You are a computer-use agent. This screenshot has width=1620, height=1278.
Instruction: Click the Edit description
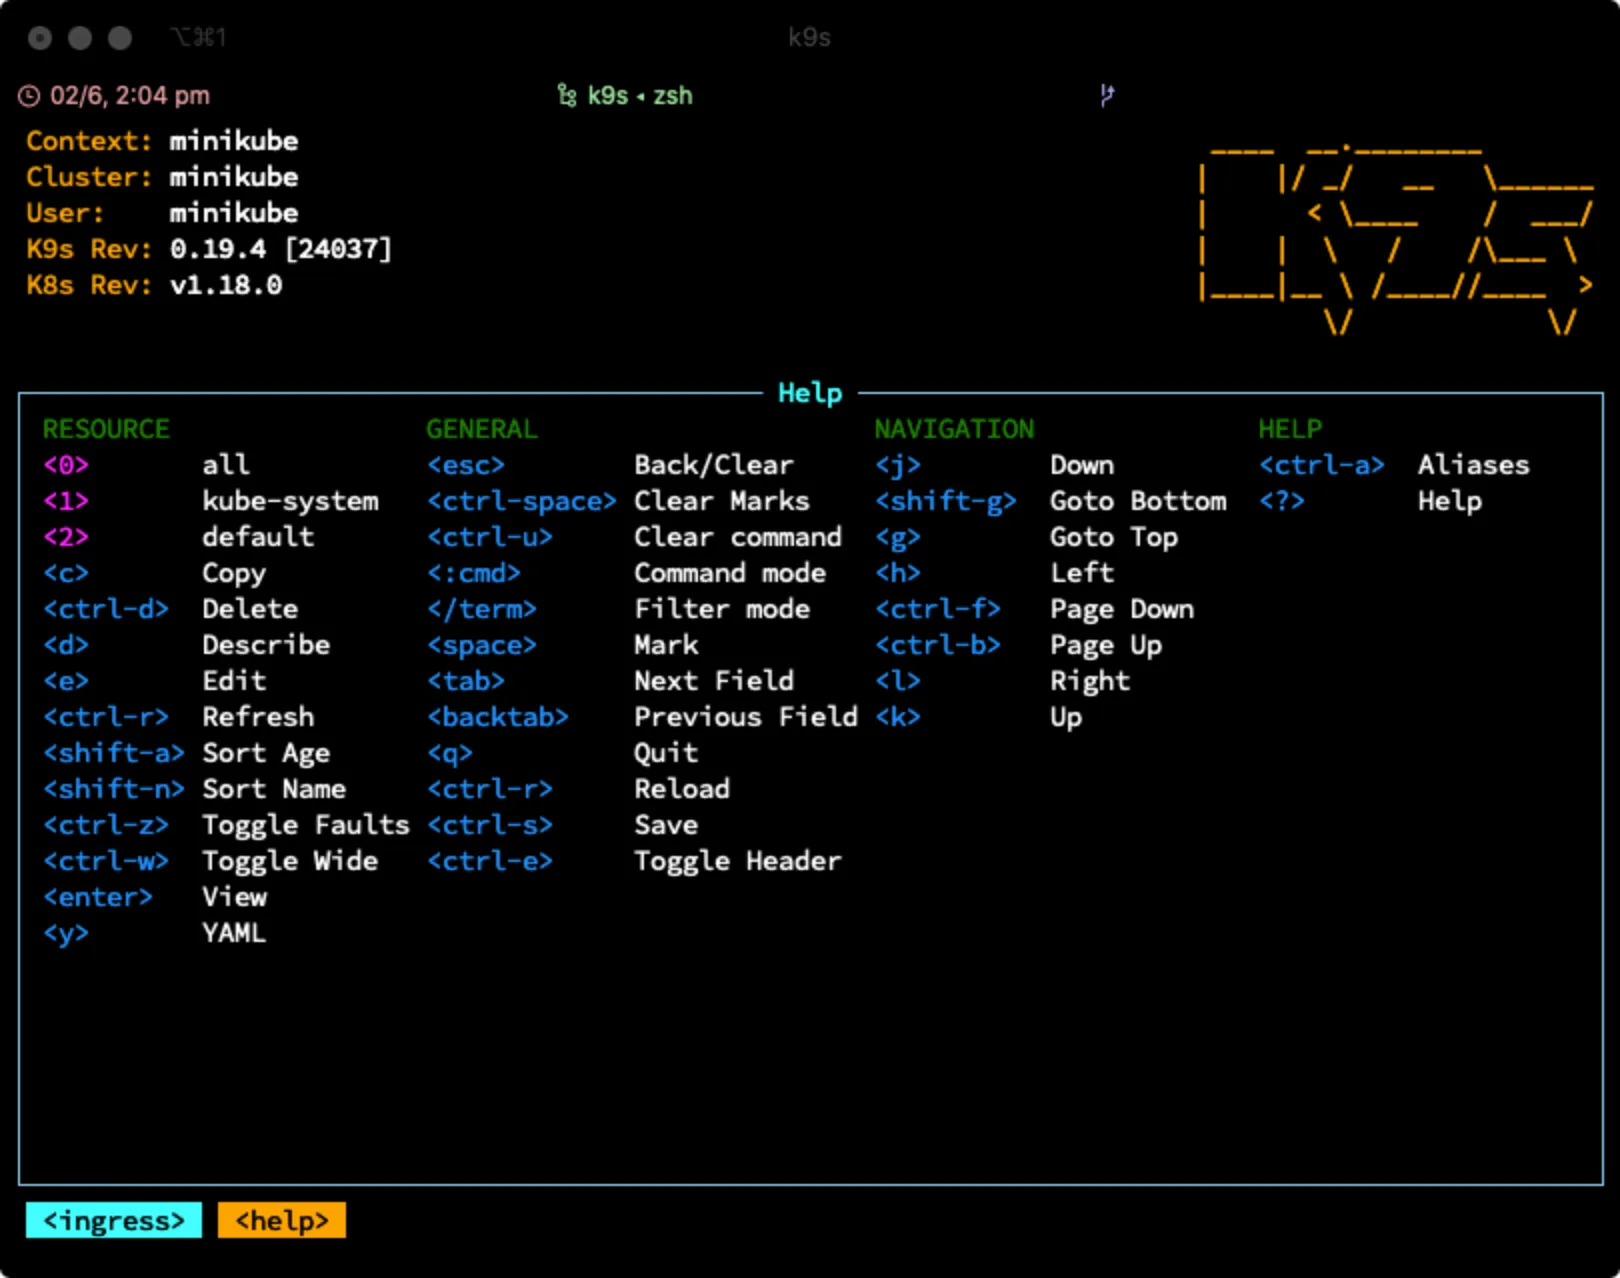pyautogui.click(x=234, y=681)
